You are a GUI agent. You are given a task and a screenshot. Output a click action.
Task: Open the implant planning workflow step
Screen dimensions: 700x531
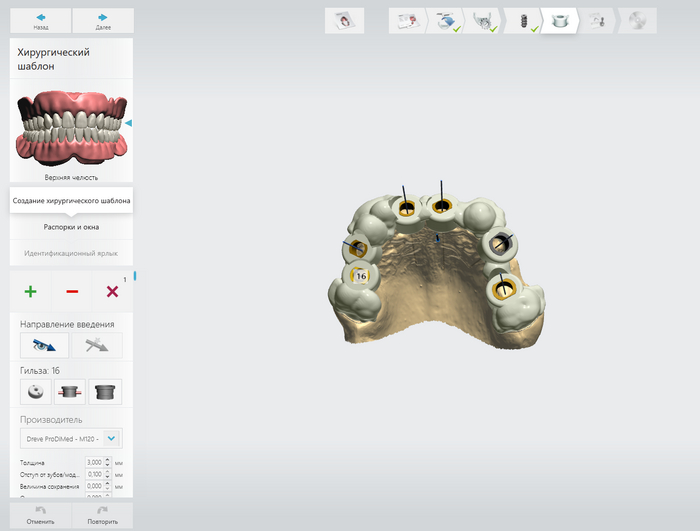coord(524,21)
